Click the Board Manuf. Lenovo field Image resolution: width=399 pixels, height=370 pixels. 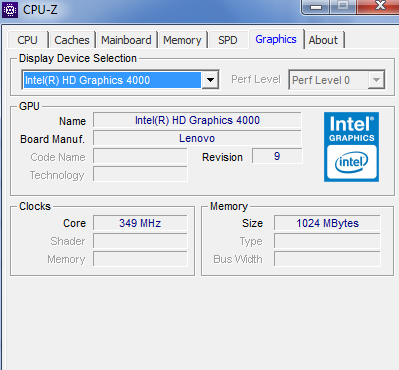coord(197,138)
